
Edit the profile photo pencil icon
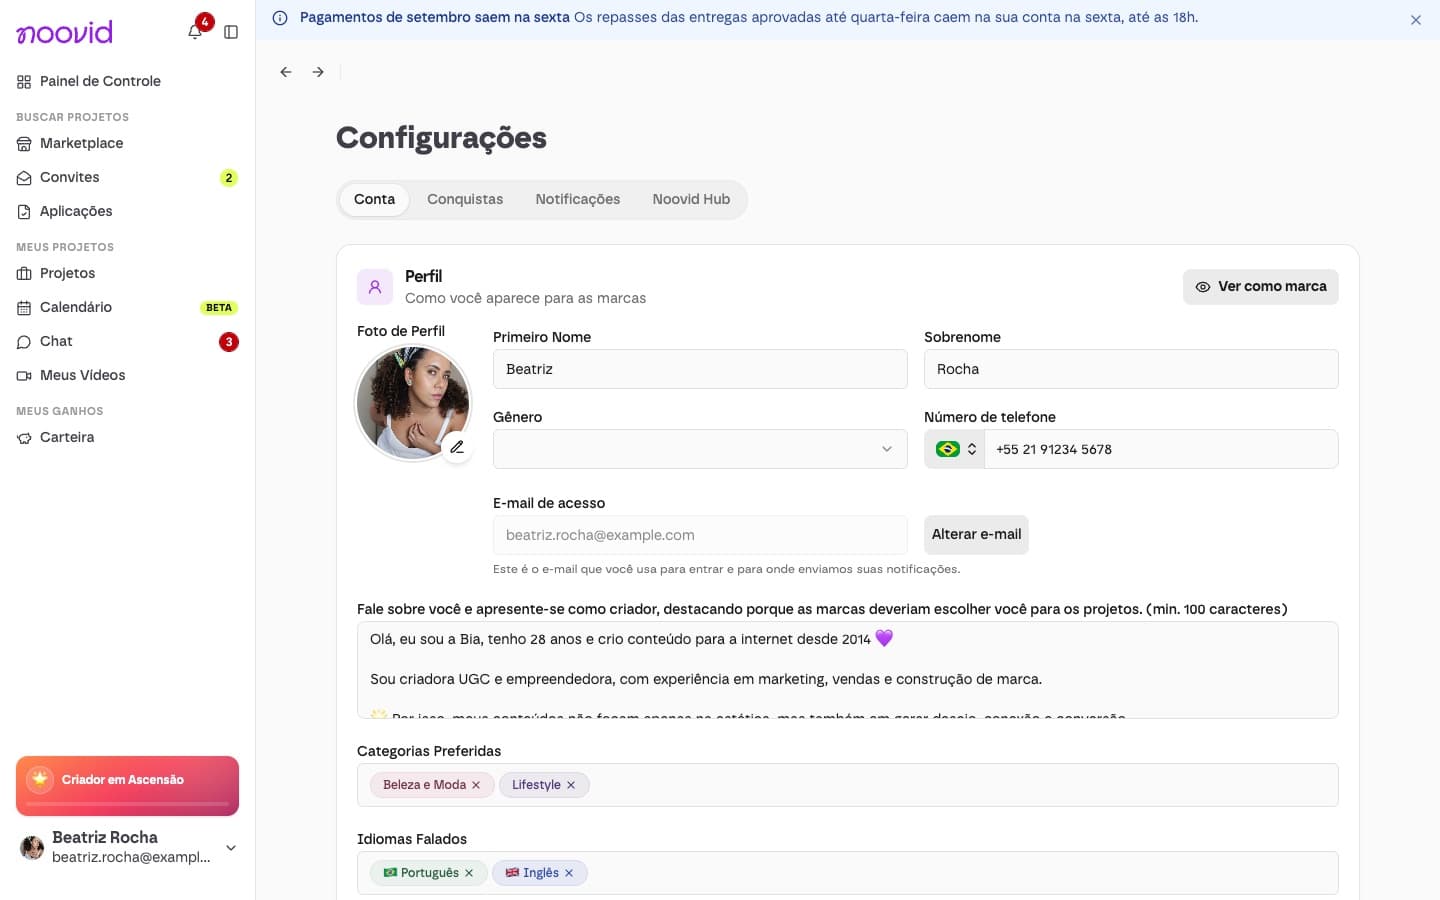click(x=457, y=447)
